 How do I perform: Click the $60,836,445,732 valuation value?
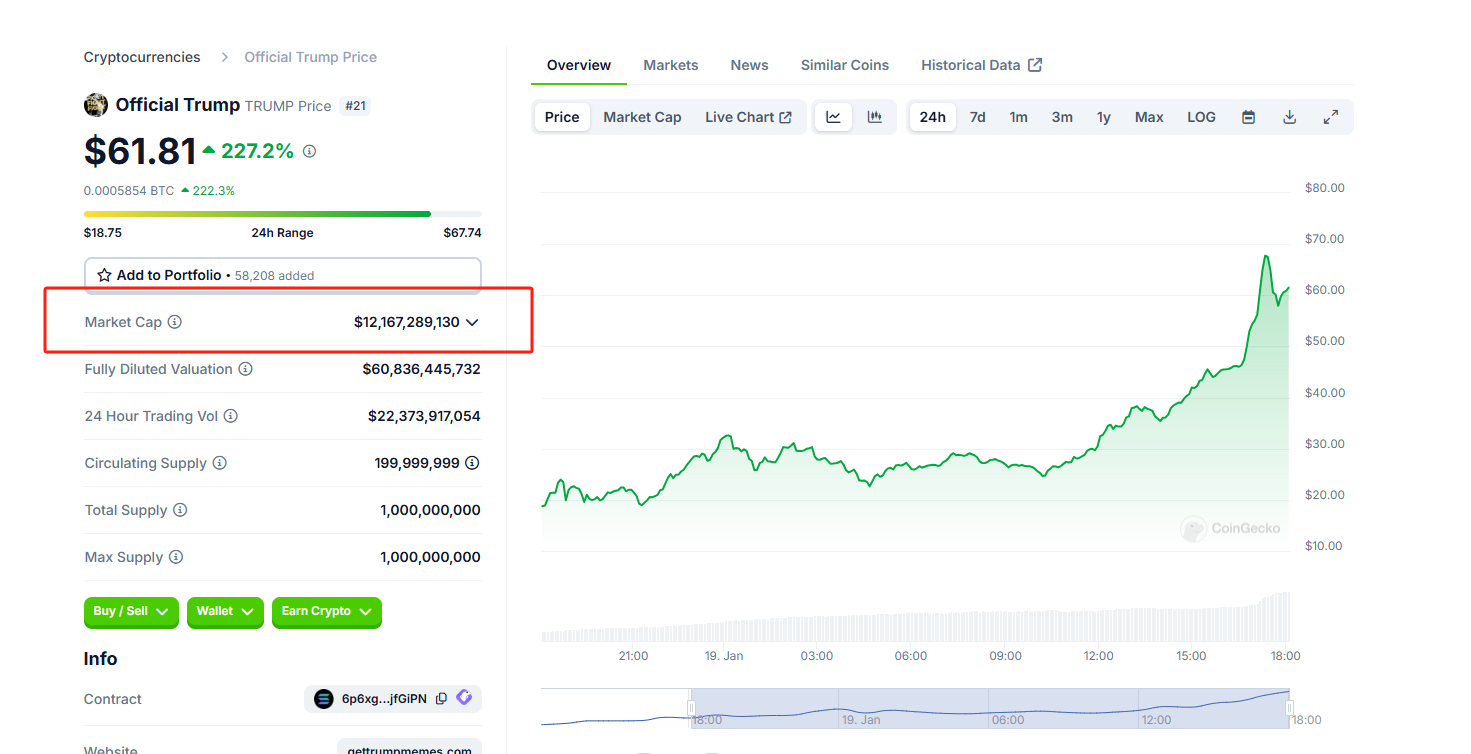[x=421, y=369]
